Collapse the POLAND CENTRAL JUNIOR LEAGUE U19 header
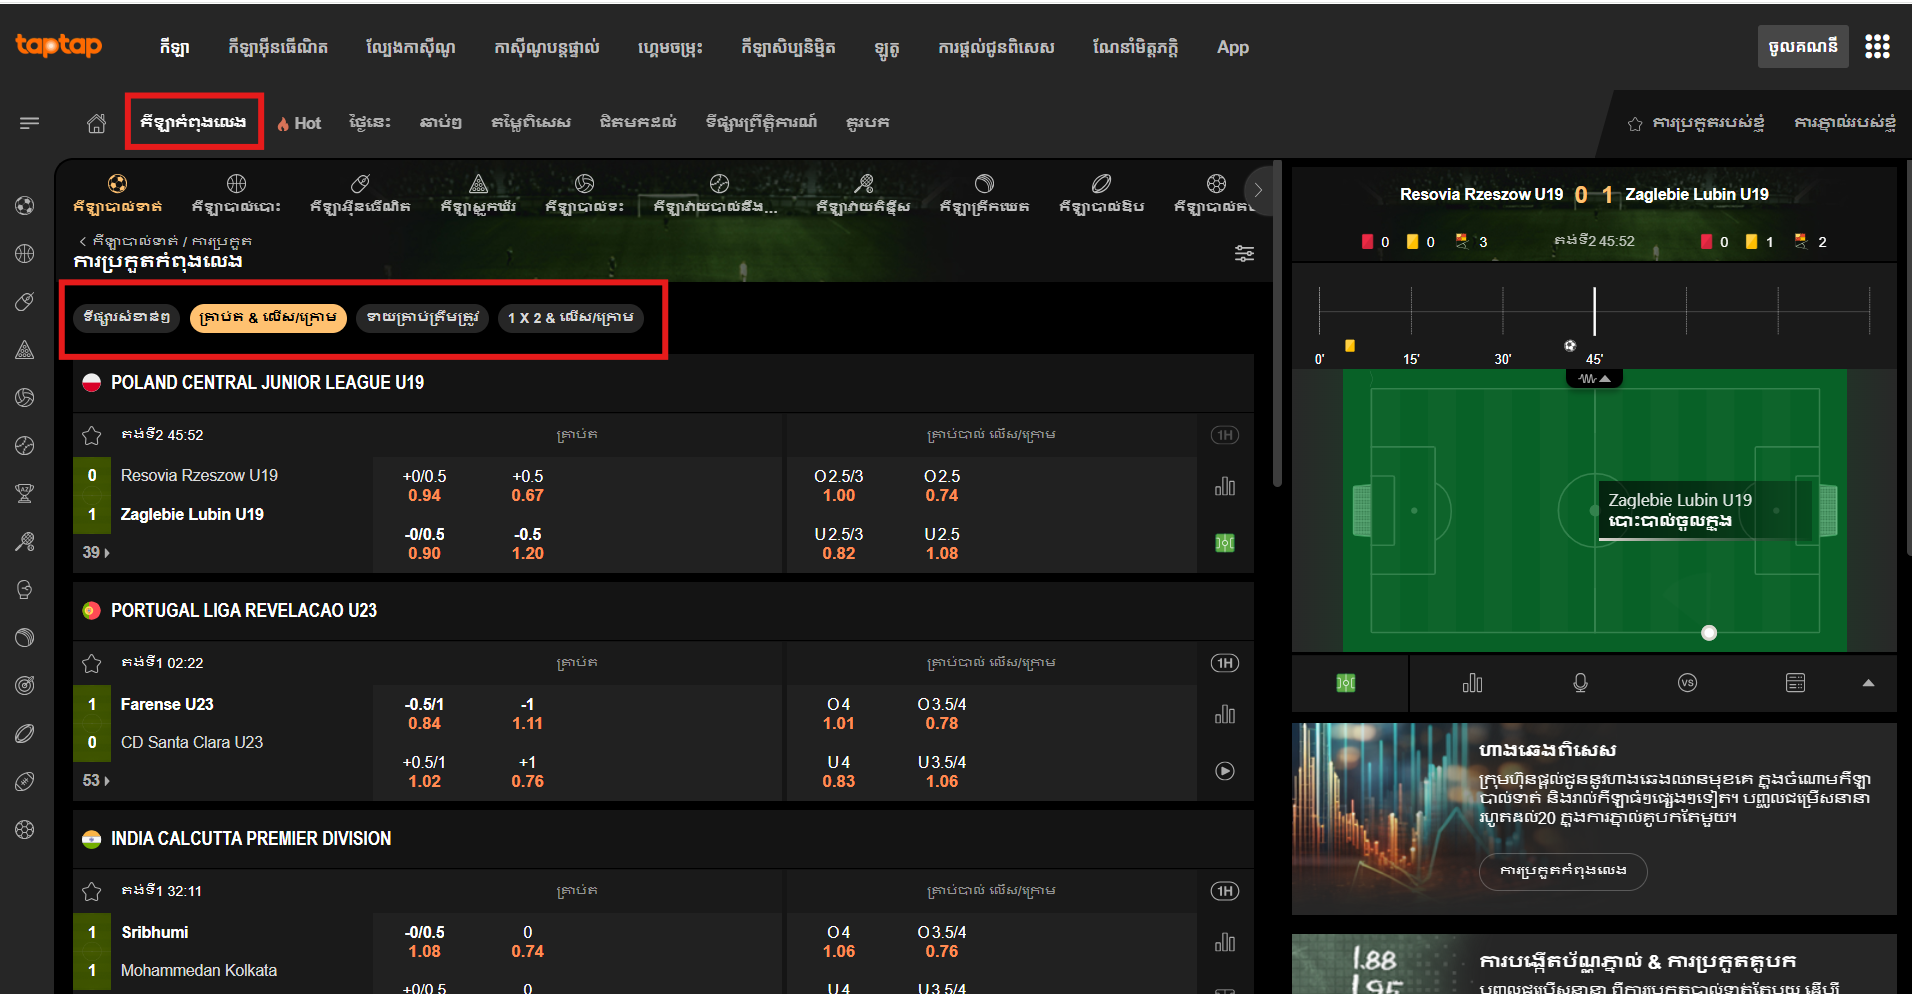The height and width of the screenshot is (994, 1912). click(x=663, y=382)
